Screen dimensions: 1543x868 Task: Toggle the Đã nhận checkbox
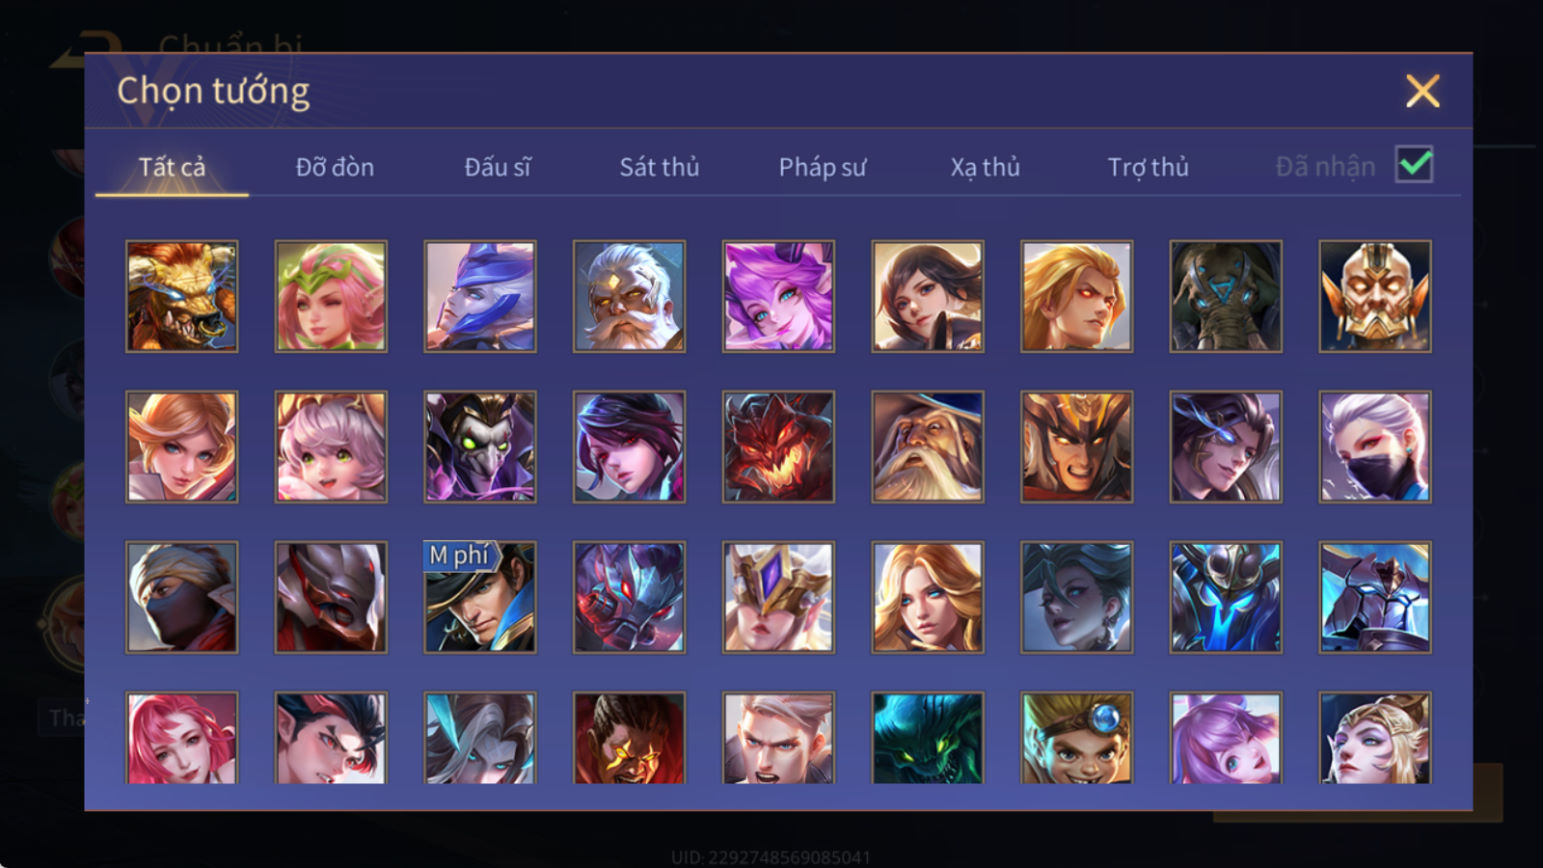tap(1414, 165)
